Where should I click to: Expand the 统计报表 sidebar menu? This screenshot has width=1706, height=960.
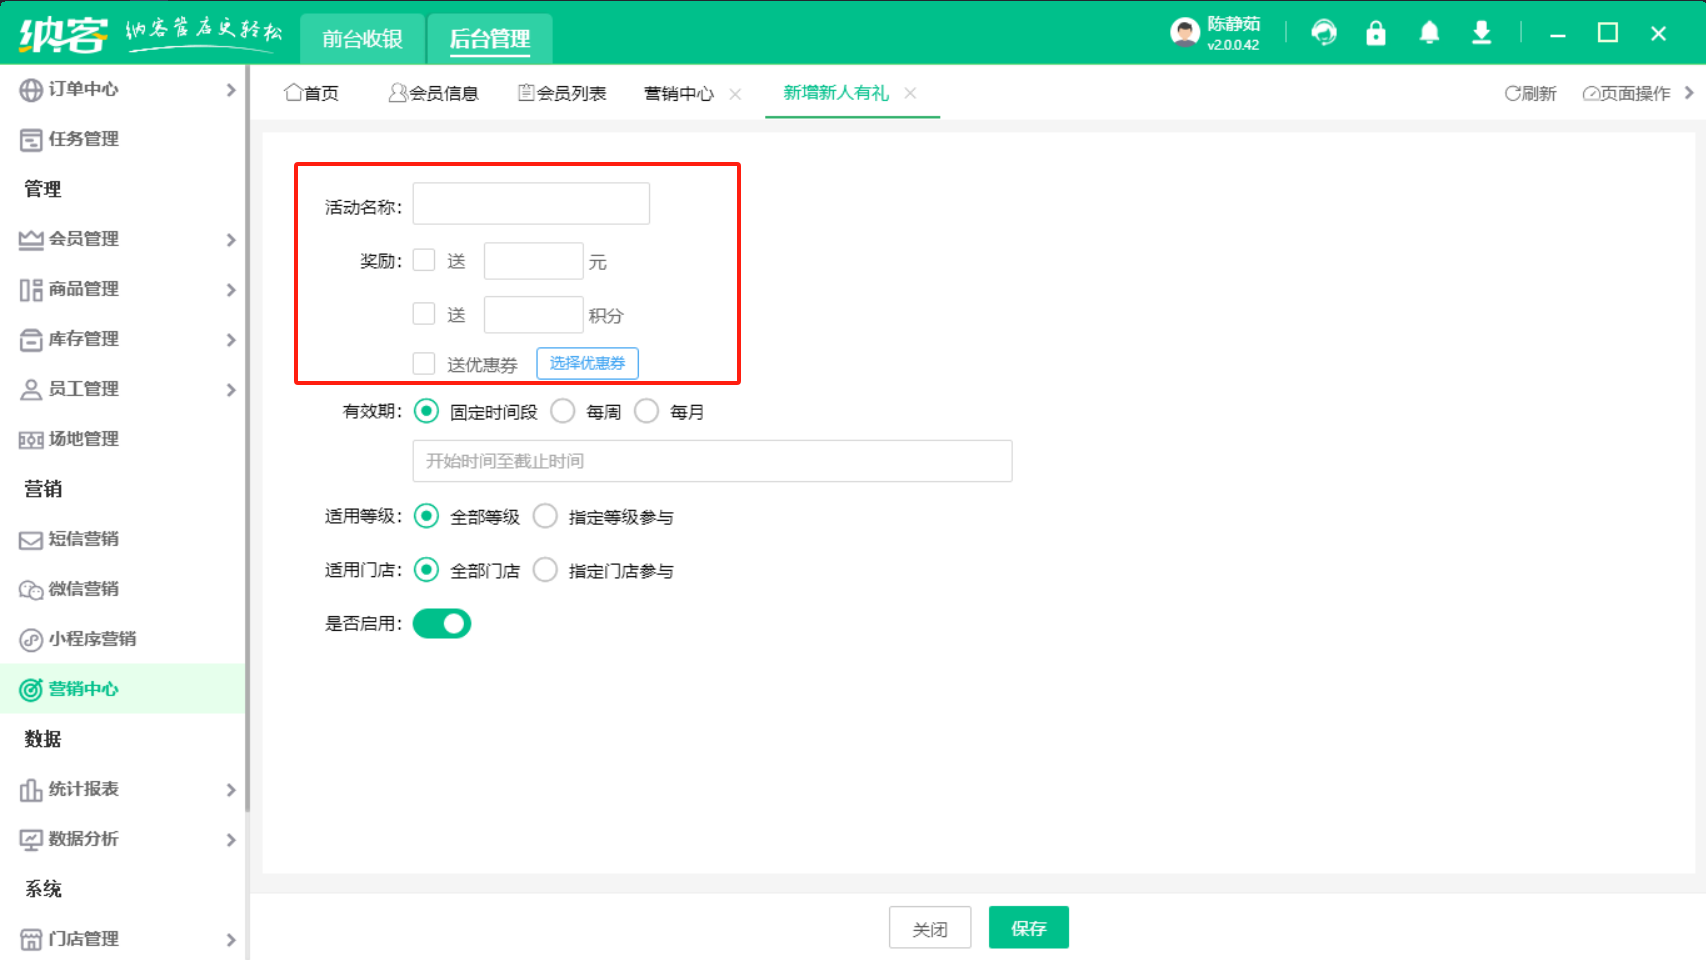click(x=84, y=789)
